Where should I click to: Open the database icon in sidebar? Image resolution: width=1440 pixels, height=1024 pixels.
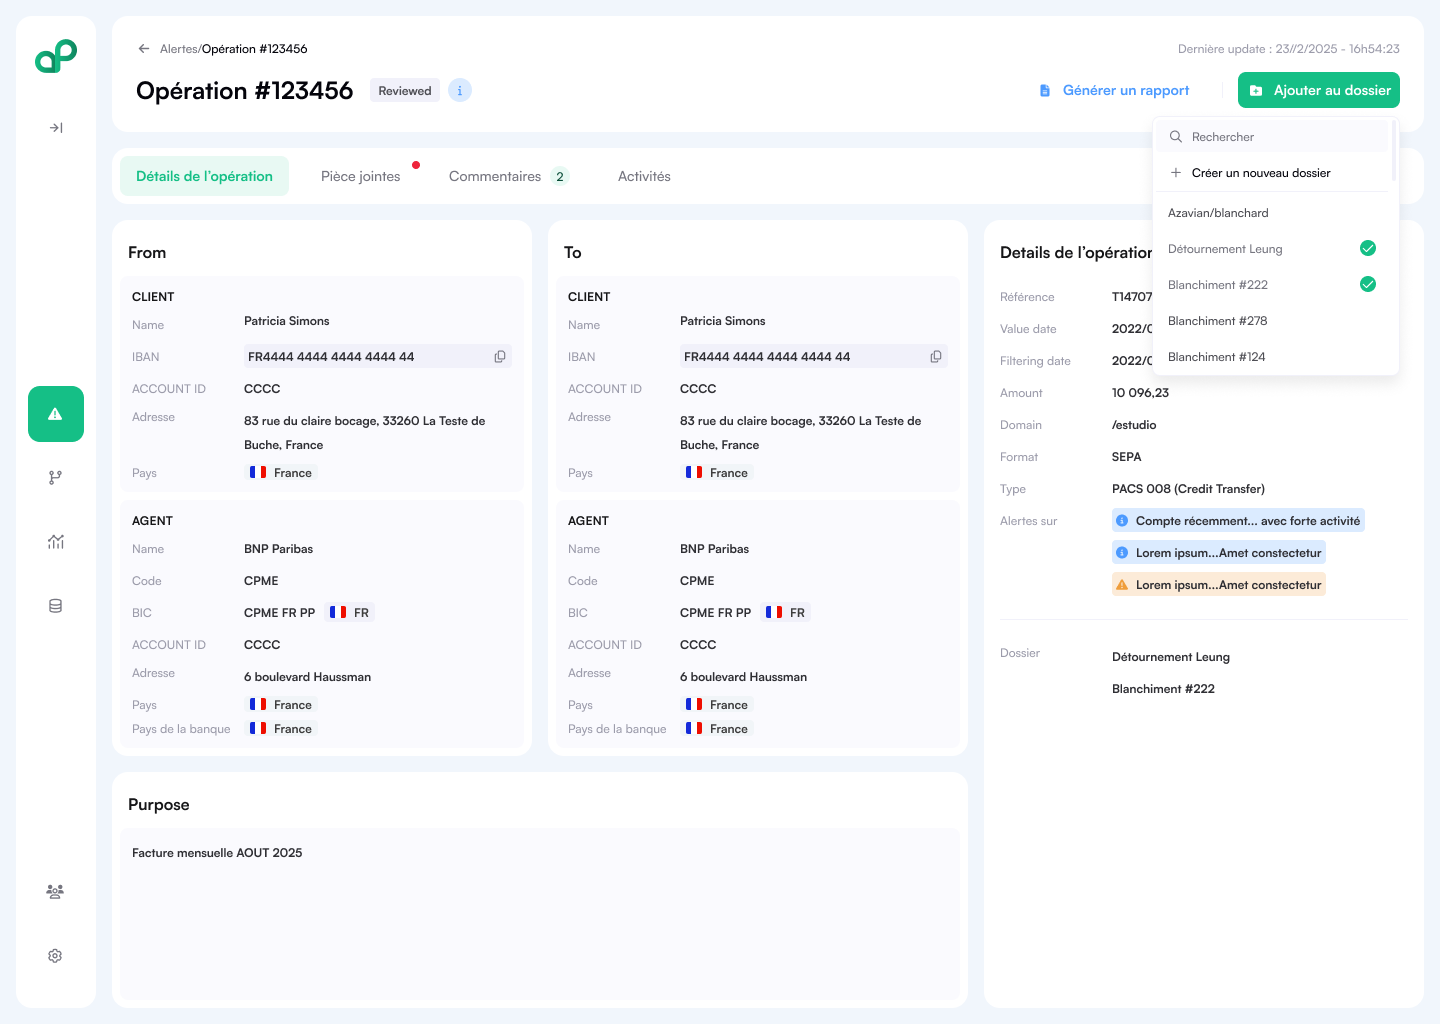click(x=56, y=606)
